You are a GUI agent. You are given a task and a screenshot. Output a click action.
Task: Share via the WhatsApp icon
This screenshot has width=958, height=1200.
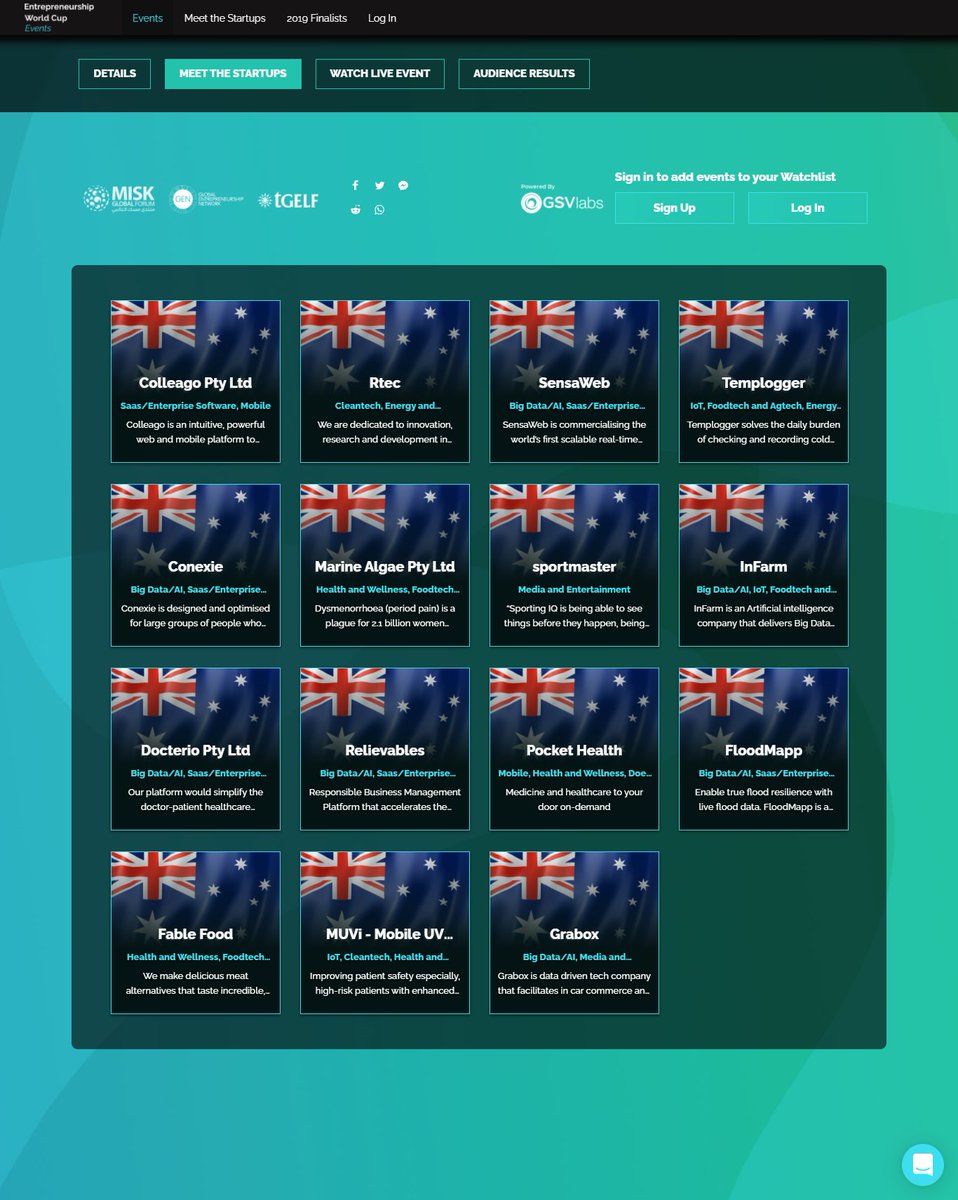coord(380,210)
